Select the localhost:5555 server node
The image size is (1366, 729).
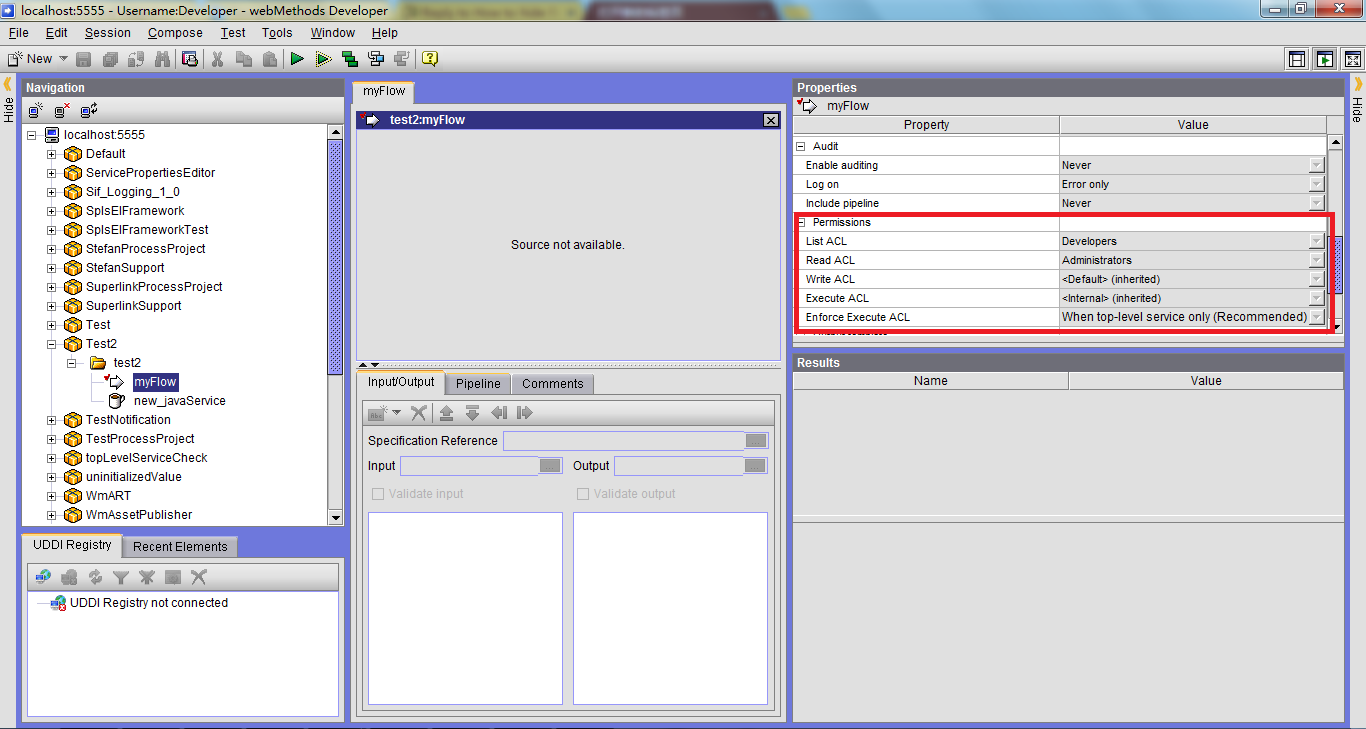[104, 135]
